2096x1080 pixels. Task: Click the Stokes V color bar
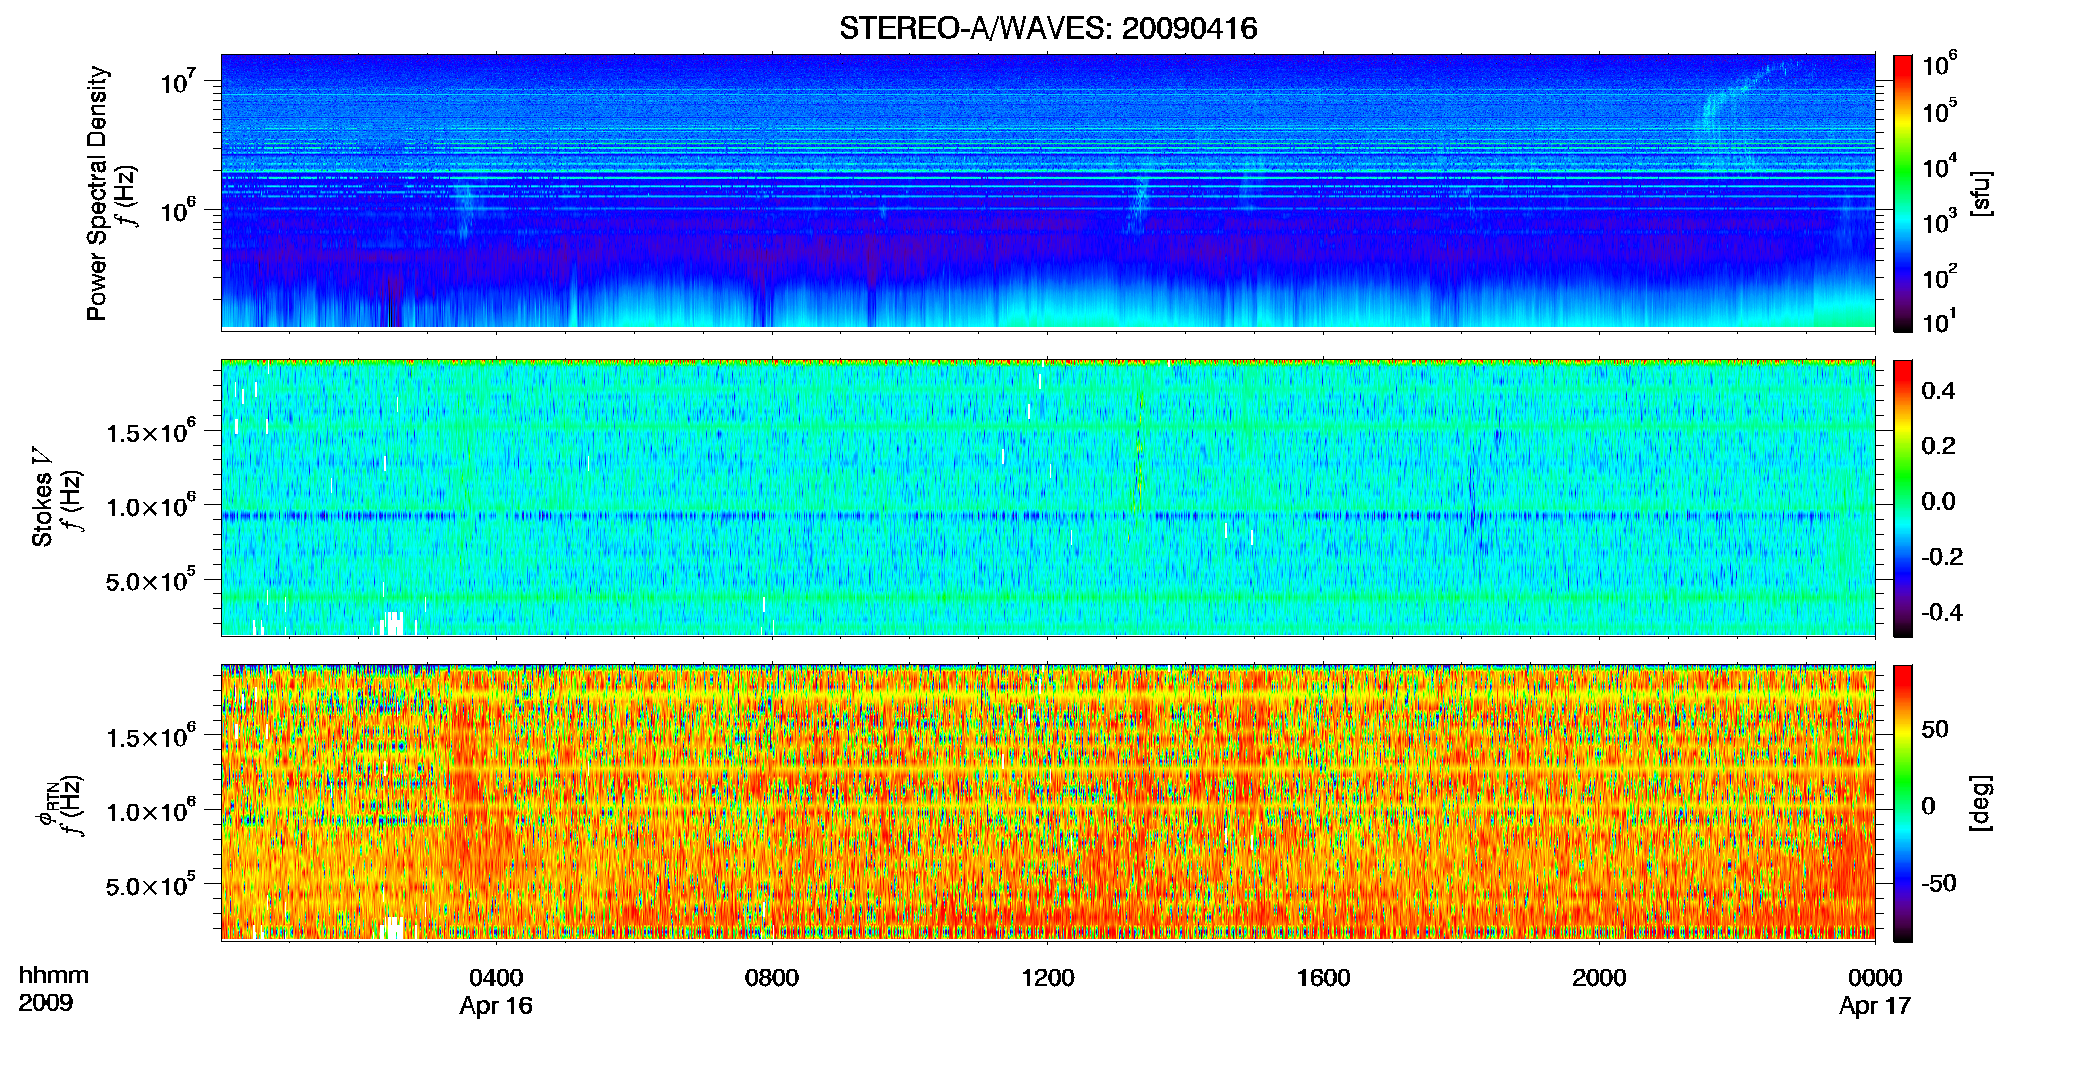point(1903,498)
